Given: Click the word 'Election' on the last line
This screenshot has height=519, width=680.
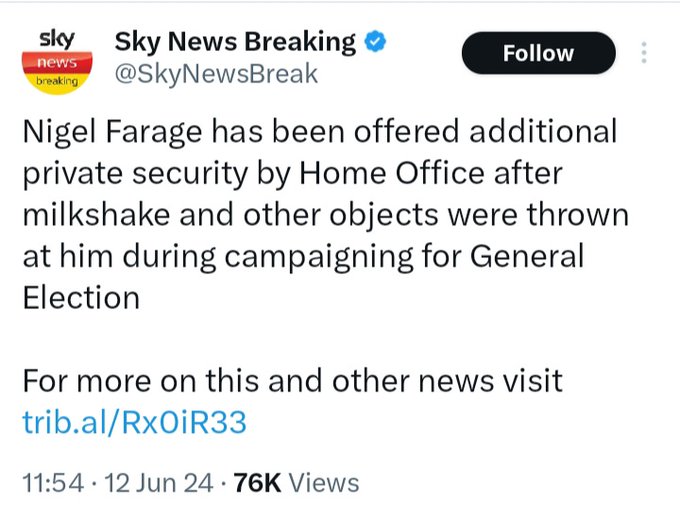Looking at the screenshot, I should [81, 298].
